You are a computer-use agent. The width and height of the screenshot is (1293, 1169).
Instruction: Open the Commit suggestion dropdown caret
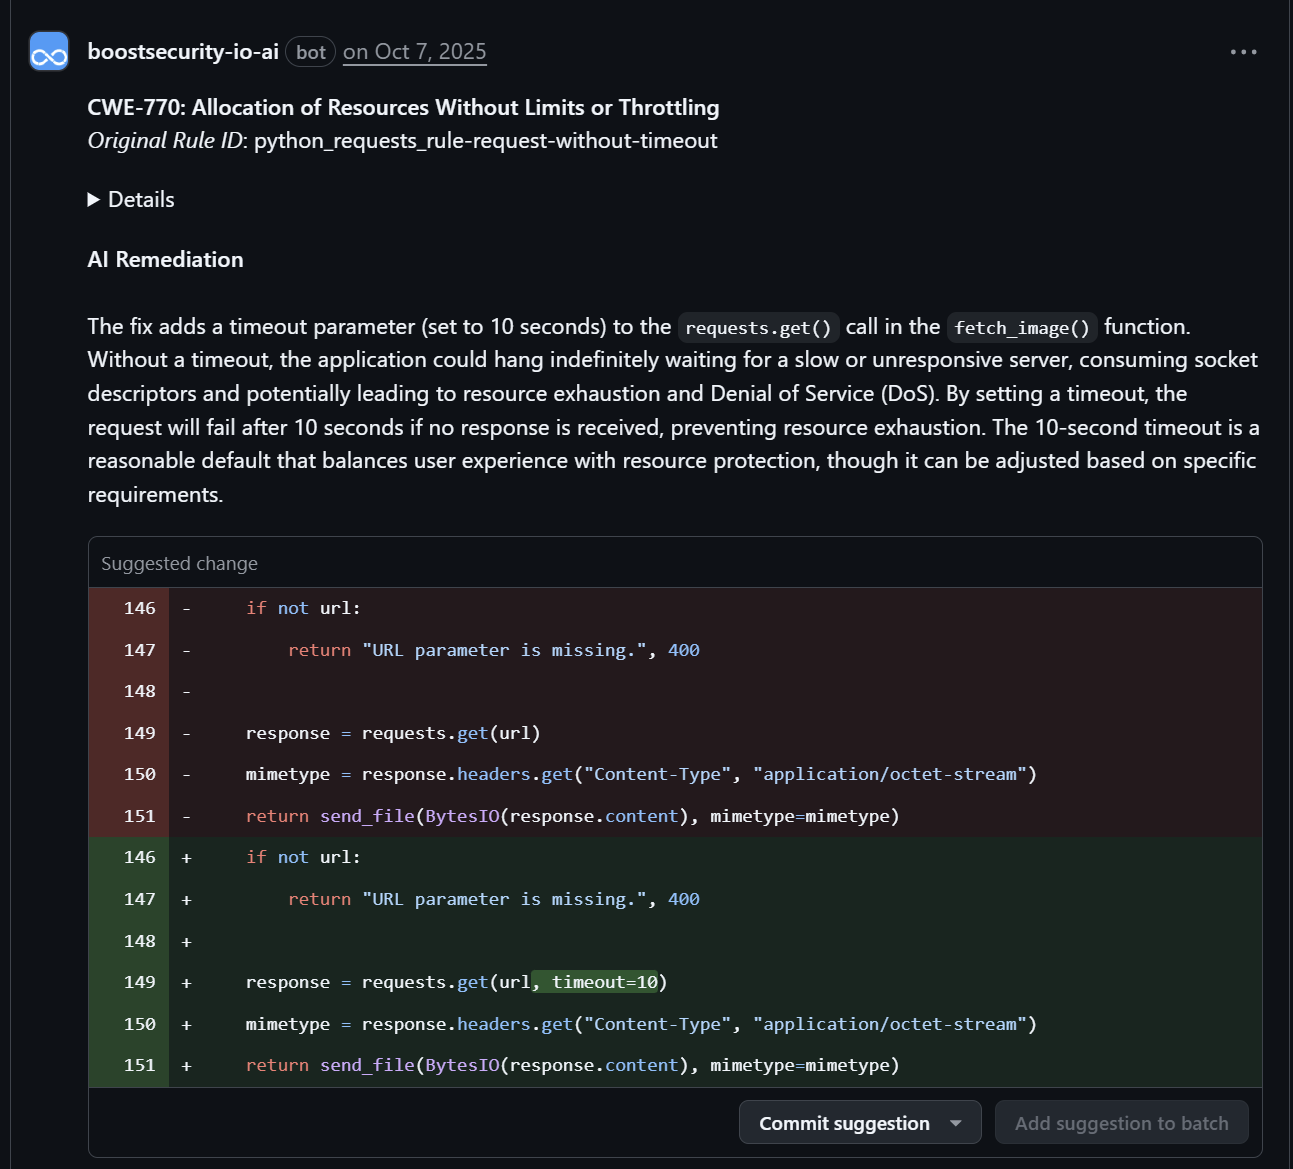956,1123
